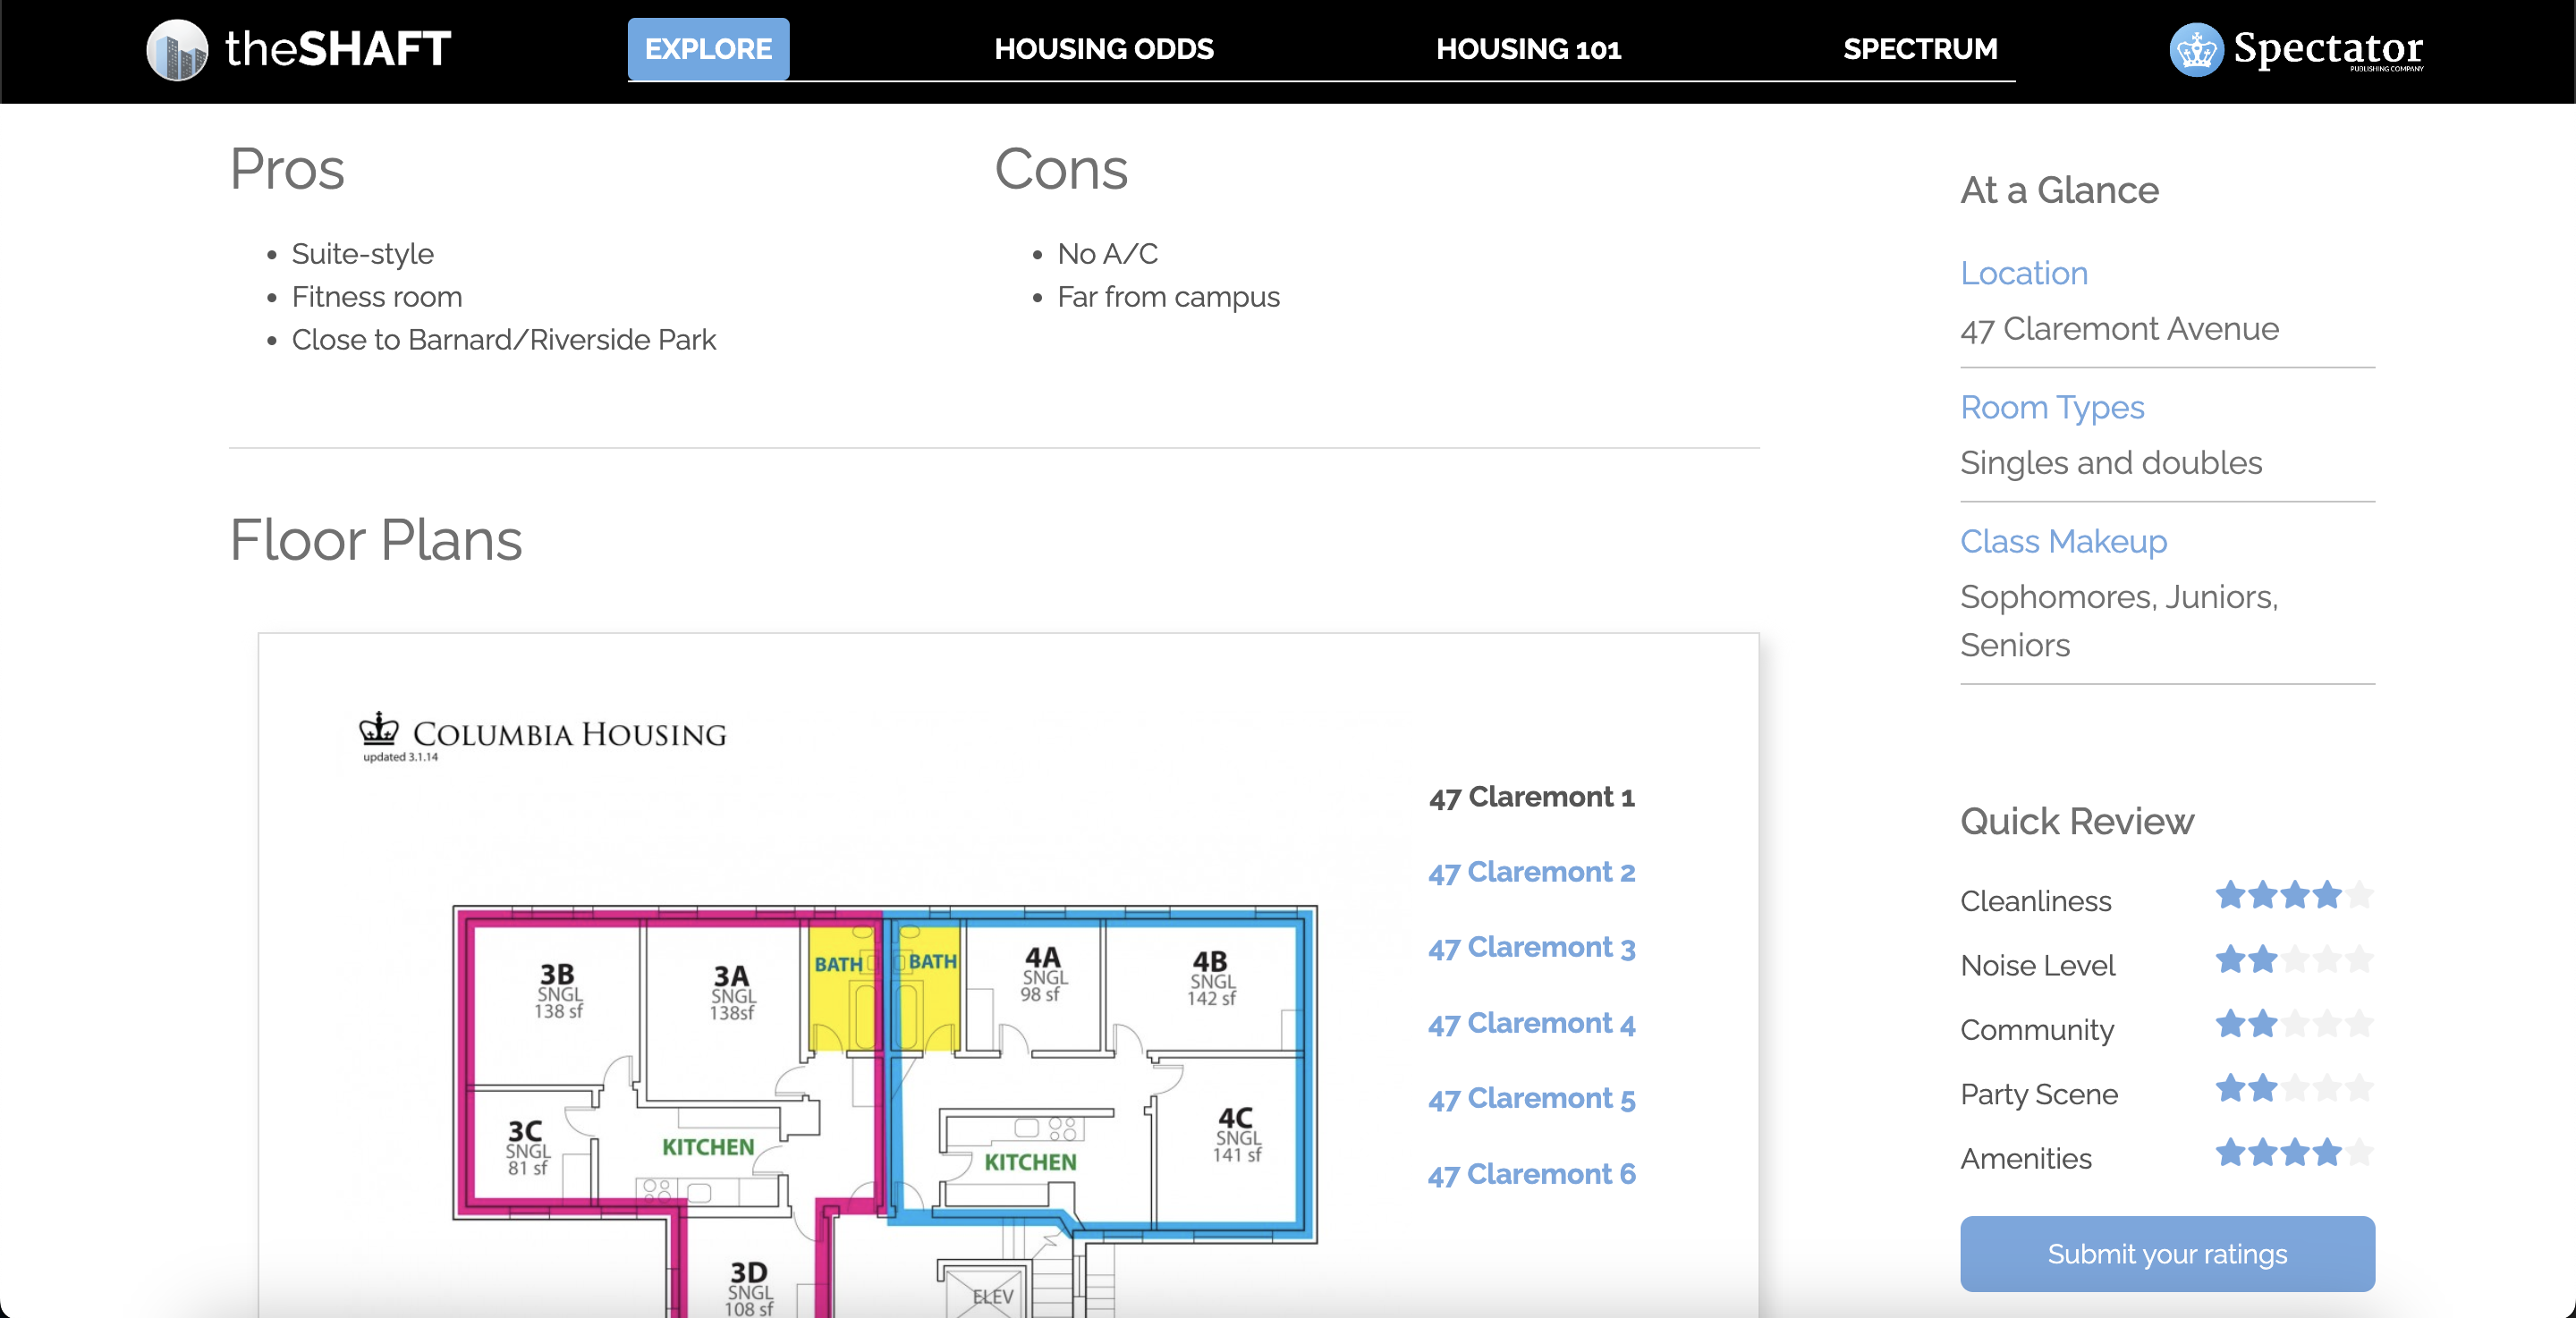Screen dimensions: 2576x1318
Task: Rate Cleanliness with the fifth star
Action: click(2359, 895)
